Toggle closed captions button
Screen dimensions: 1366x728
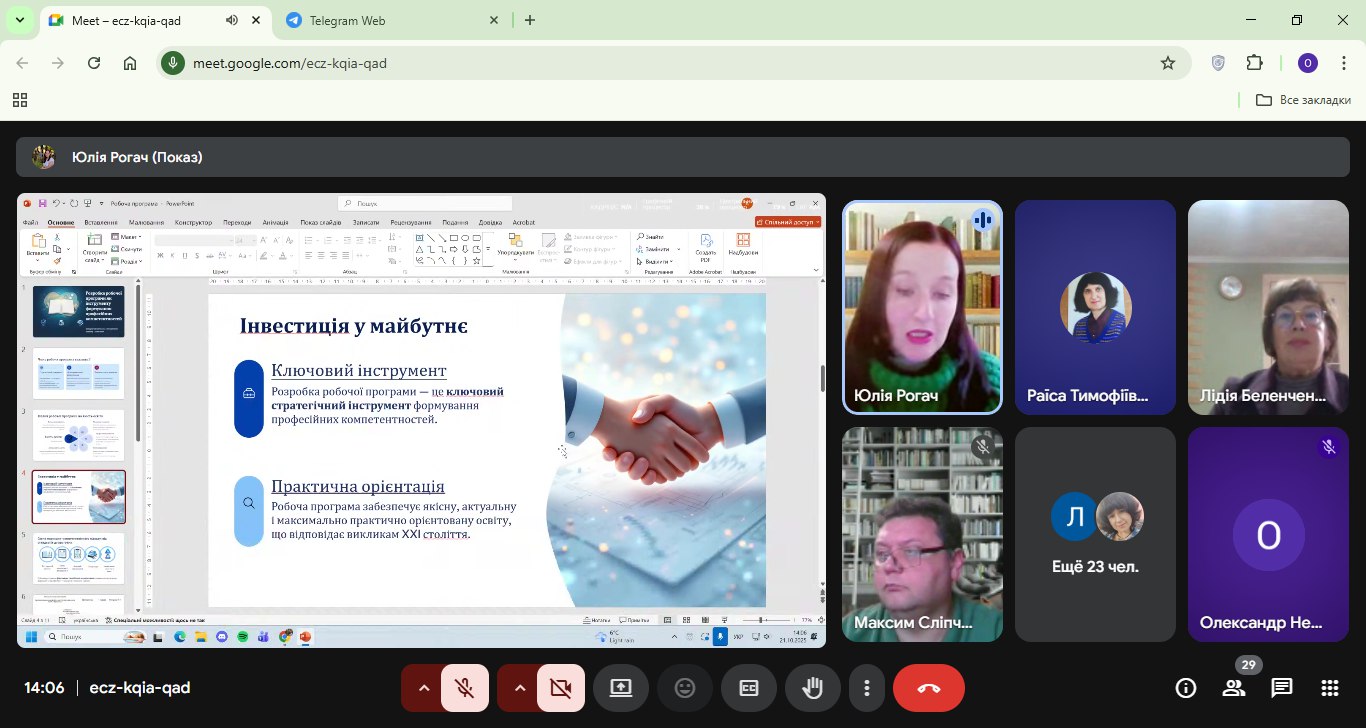749,688
